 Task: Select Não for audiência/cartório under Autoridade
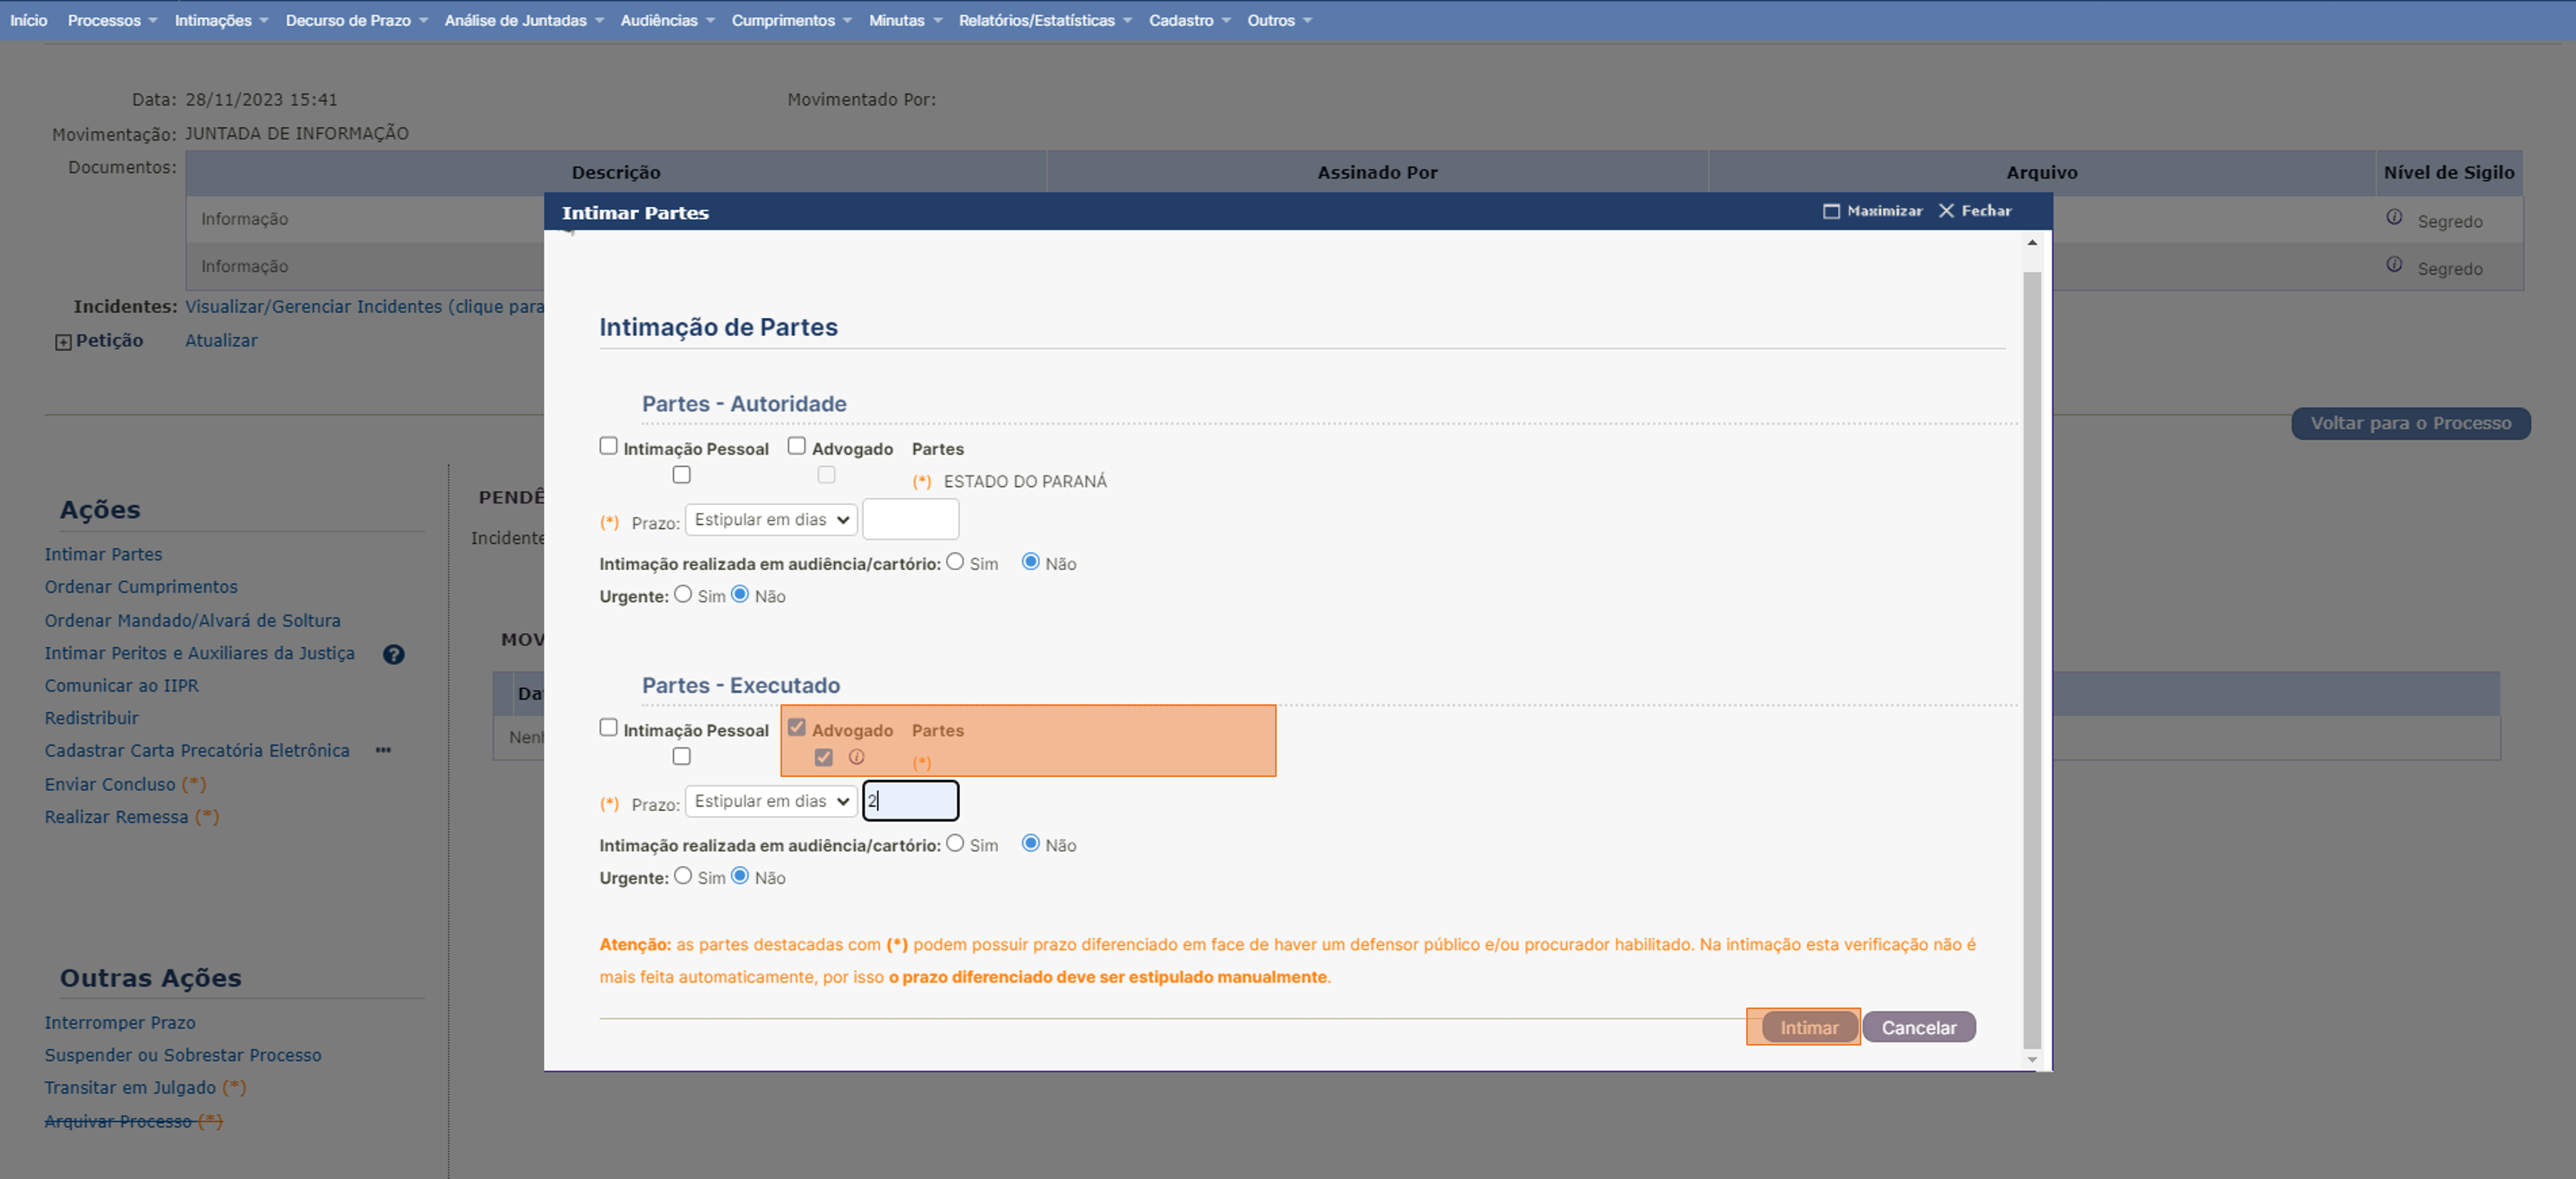[1030, 562]
